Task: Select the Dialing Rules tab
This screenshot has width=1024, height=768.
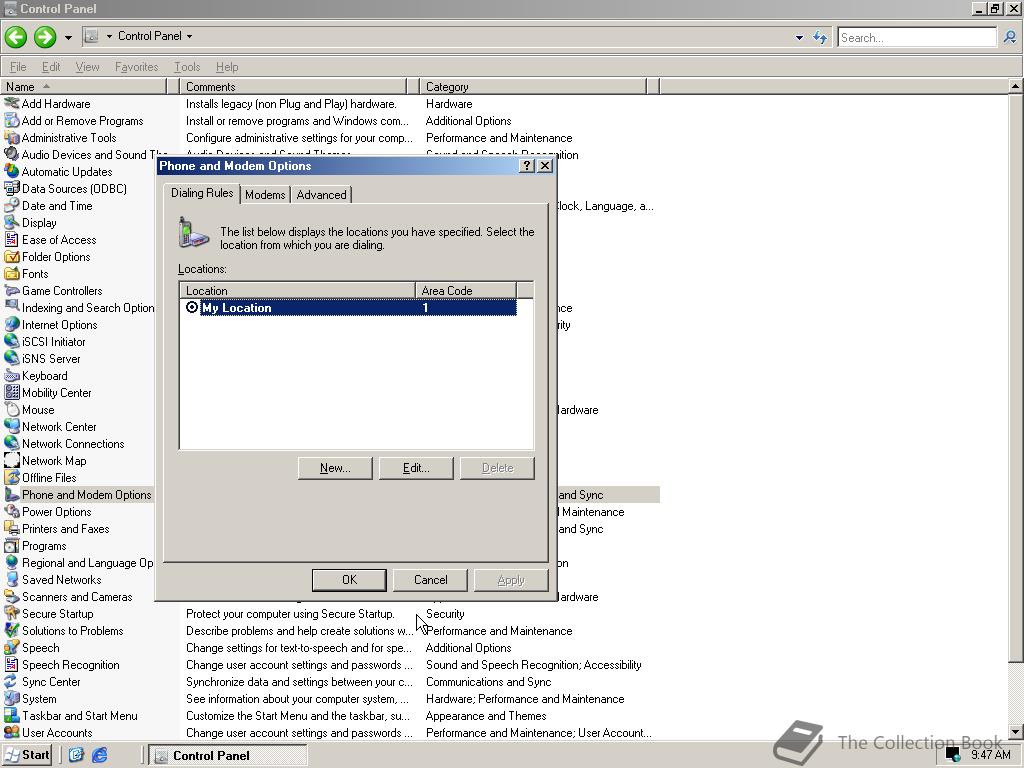Action: pyautogui.click(x=202, y=193)
